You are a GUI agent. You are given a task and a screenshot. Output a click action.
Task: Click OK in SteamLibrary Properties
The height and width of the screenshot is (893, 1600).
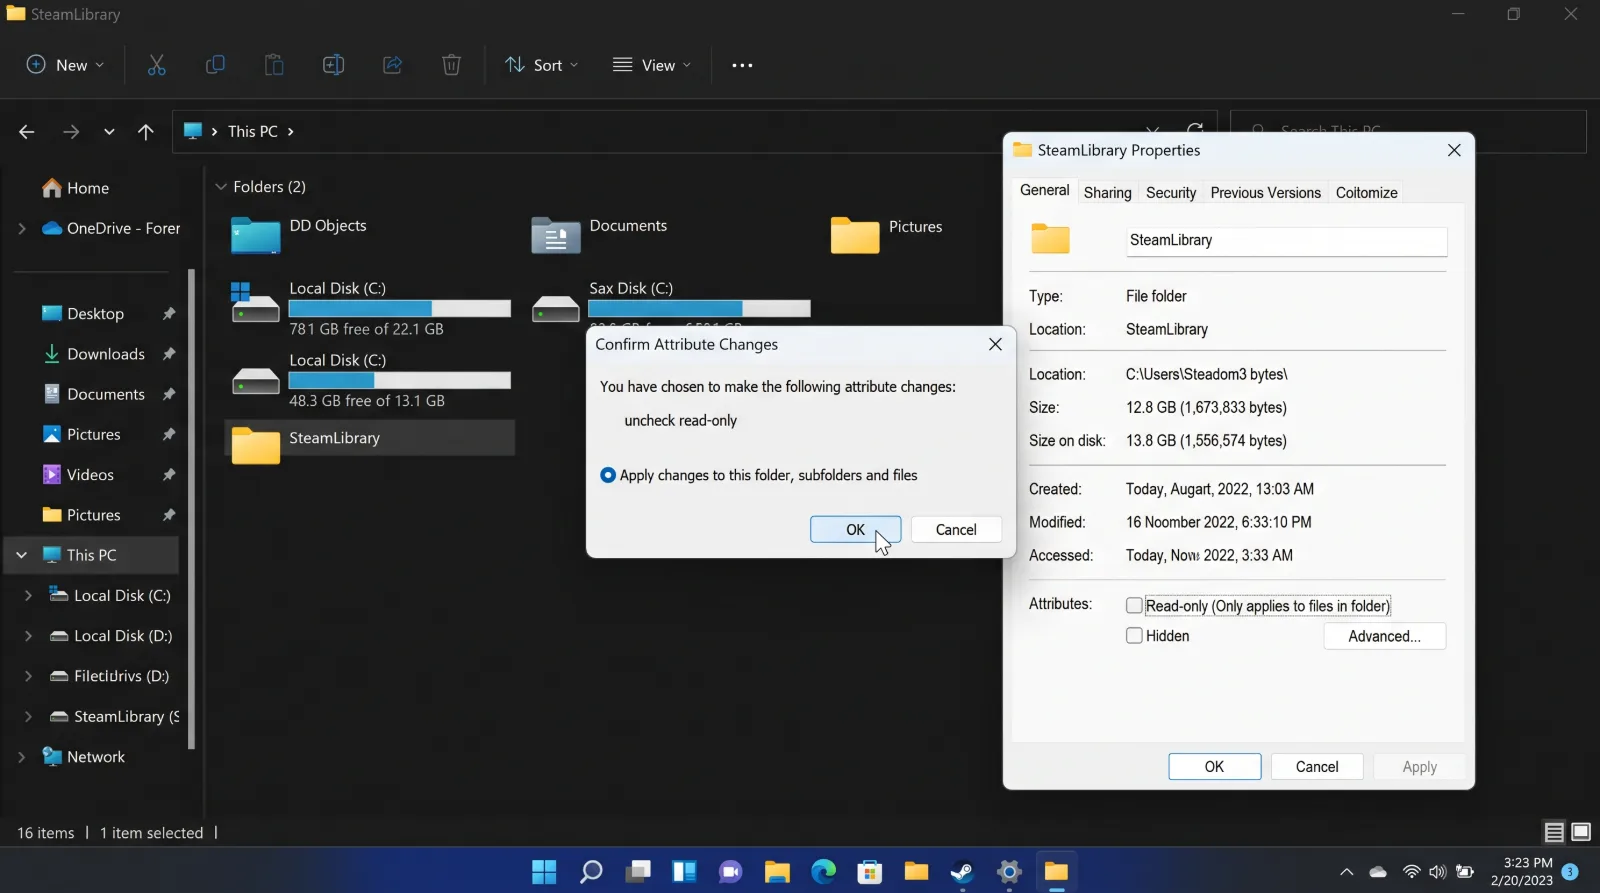1214,767
